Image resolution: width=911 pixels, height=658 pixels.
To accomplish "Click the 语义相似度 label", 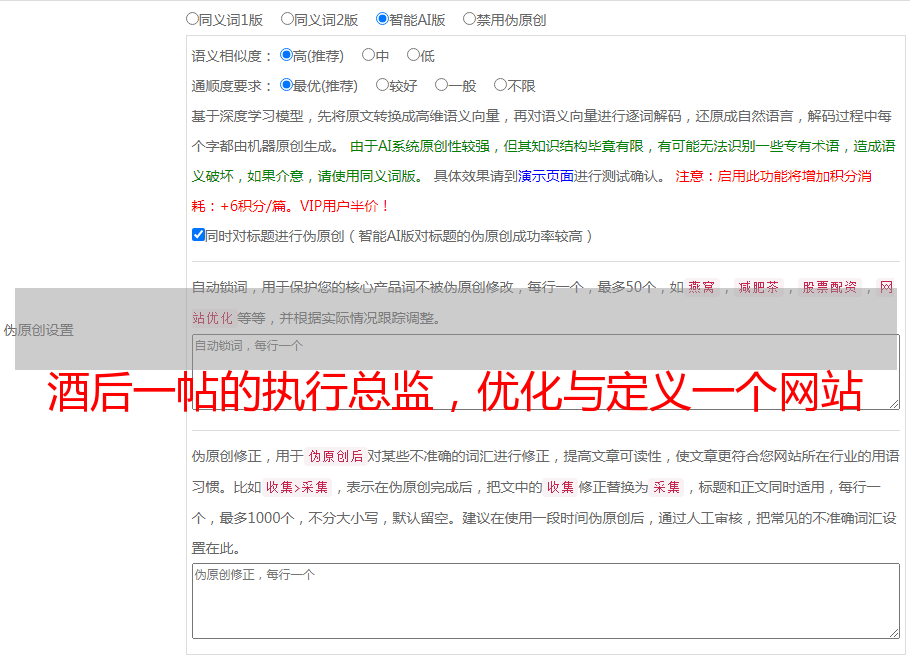I will coord(232,56).
